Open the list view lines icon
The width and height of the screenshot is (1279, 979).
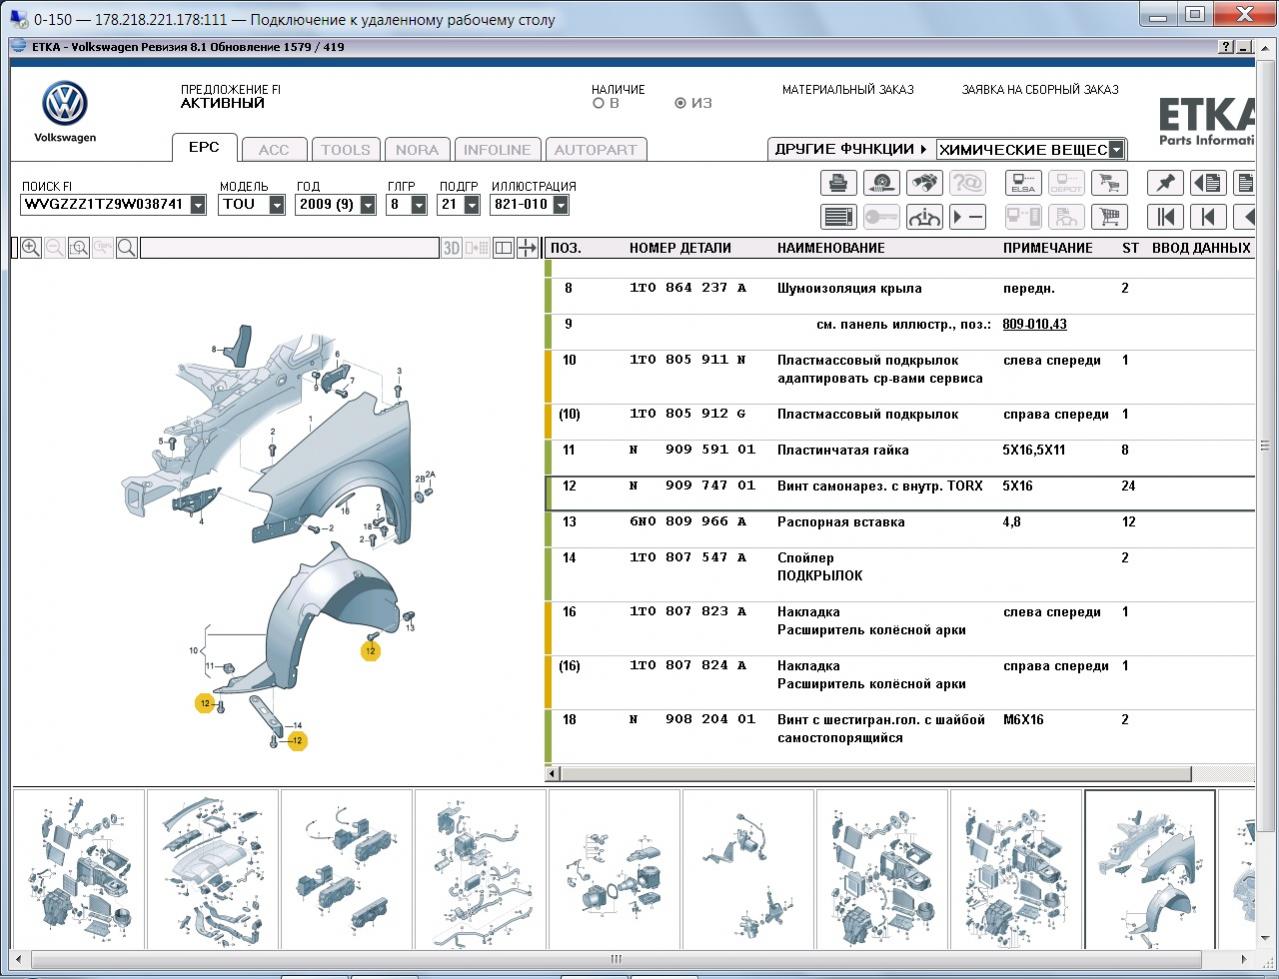pyautogui.click(x=839, y=217)
